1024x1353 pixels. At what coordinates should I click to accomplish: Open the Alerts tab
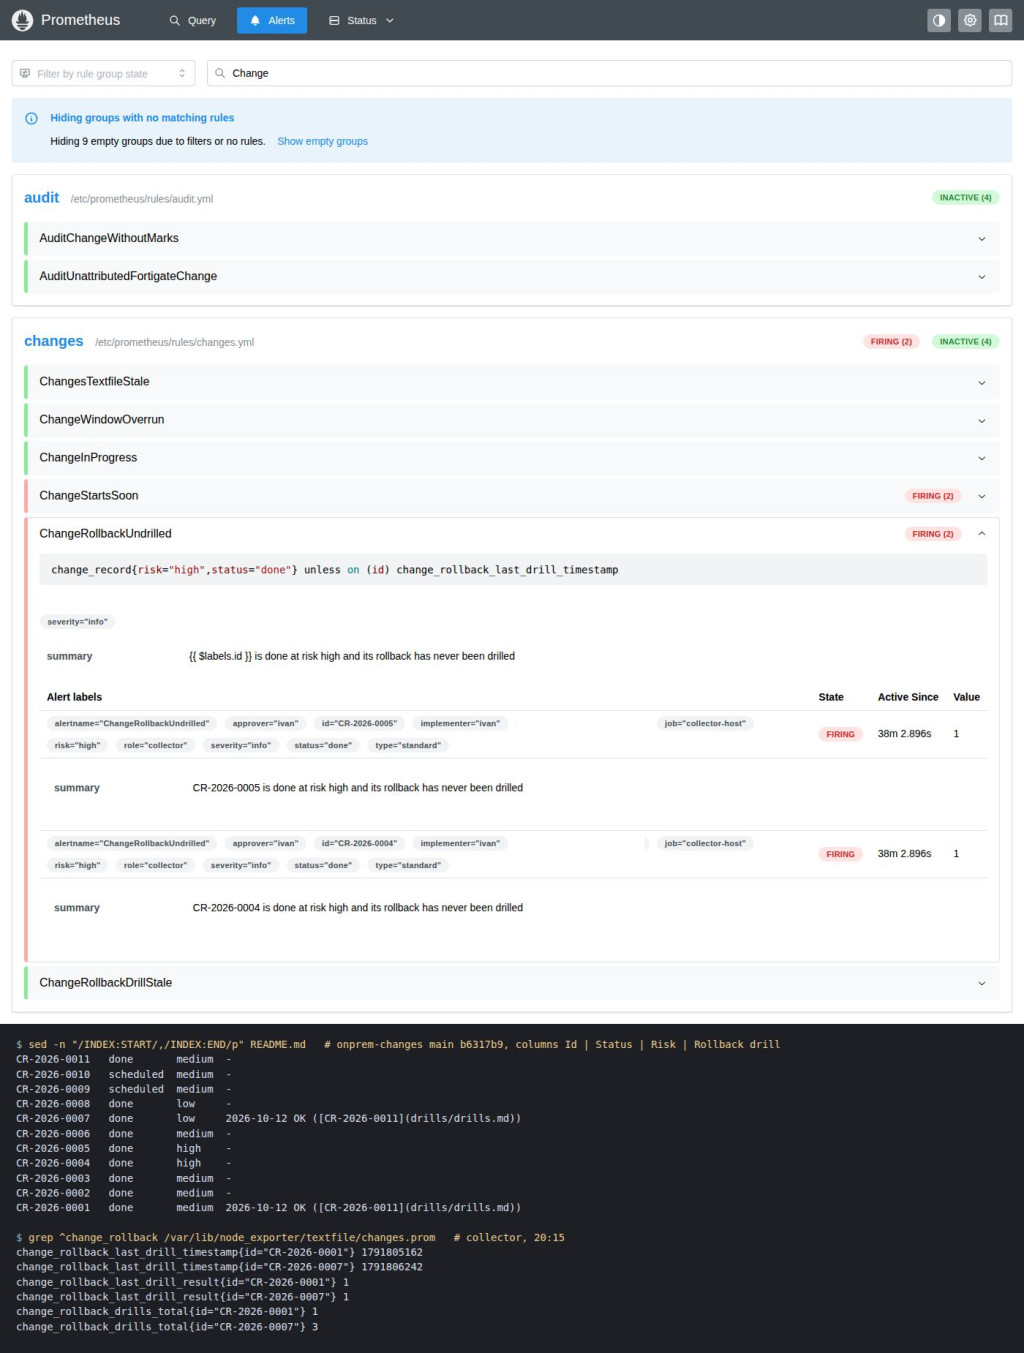[272, 20]
